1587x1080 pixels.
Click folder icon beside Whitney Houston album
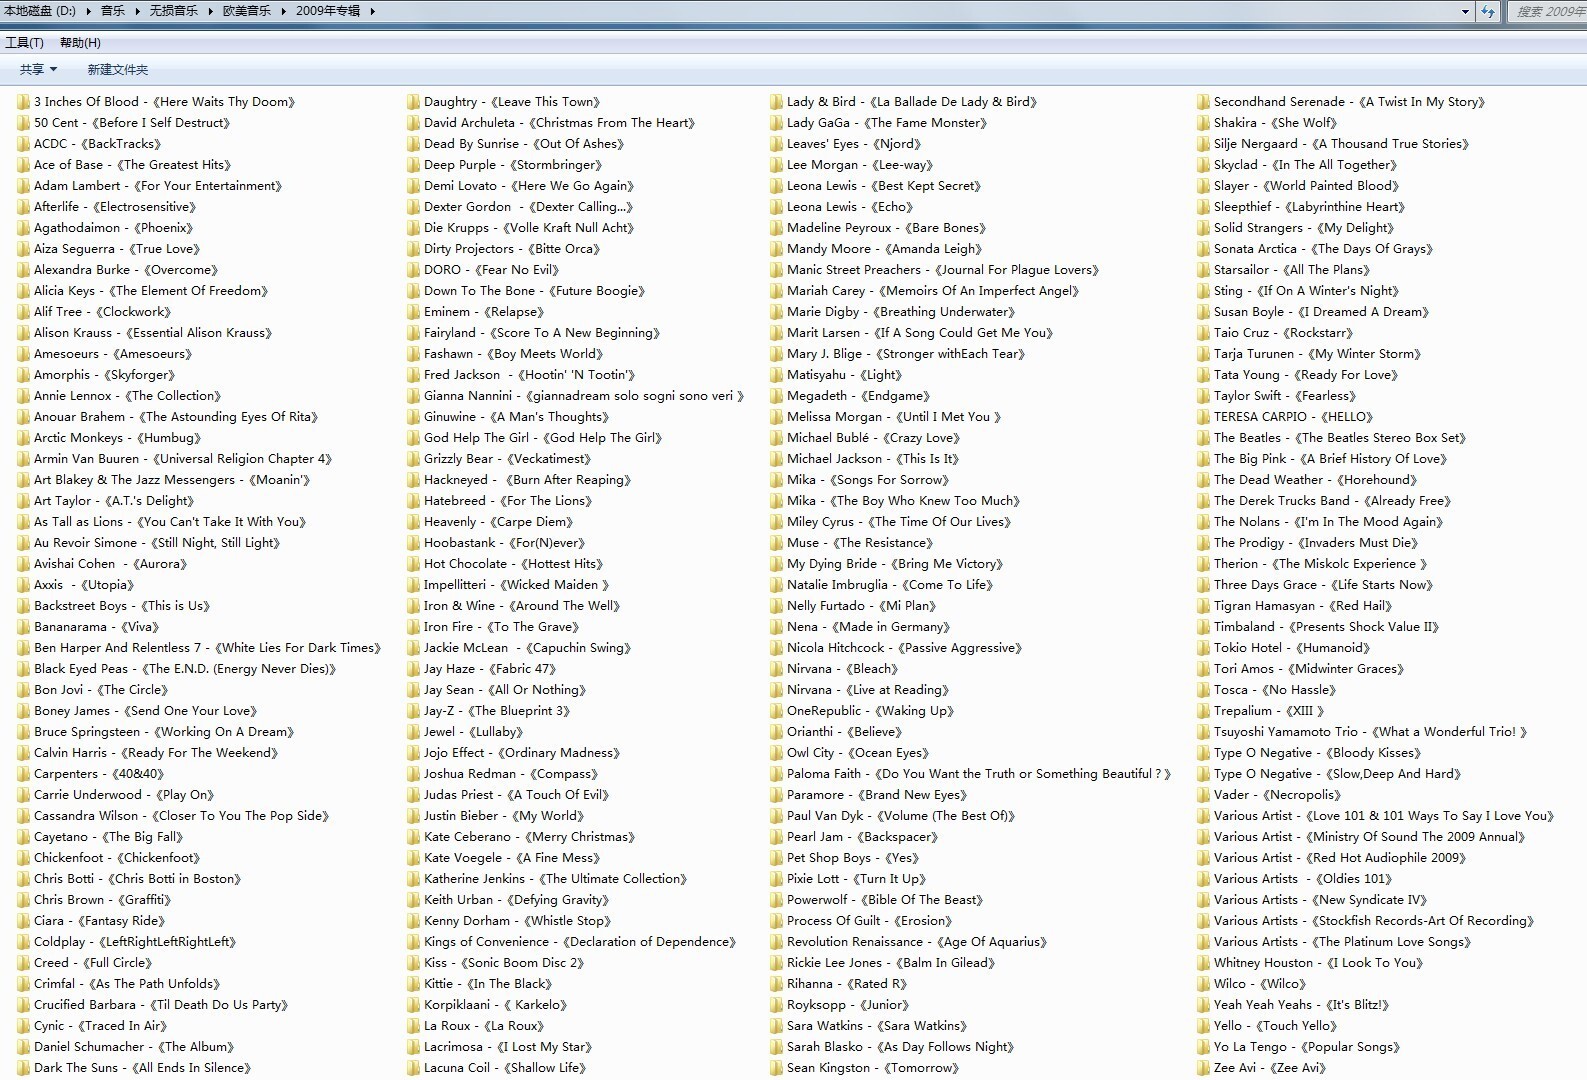click(x=1204, y=963)
